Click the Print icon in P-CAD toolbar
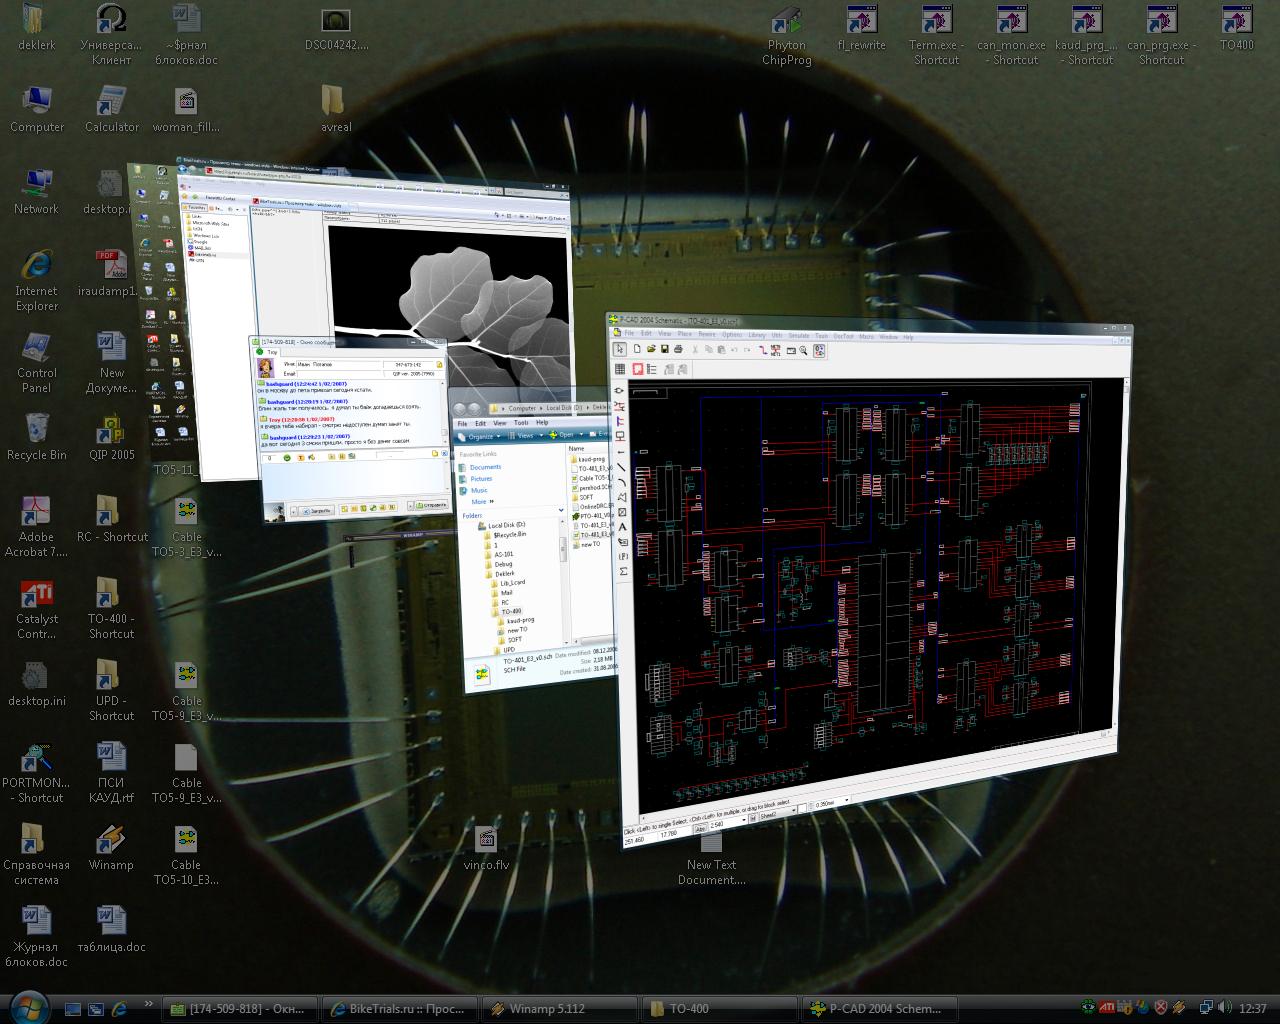The image size is (1280, 1024). tap(678, 349)
